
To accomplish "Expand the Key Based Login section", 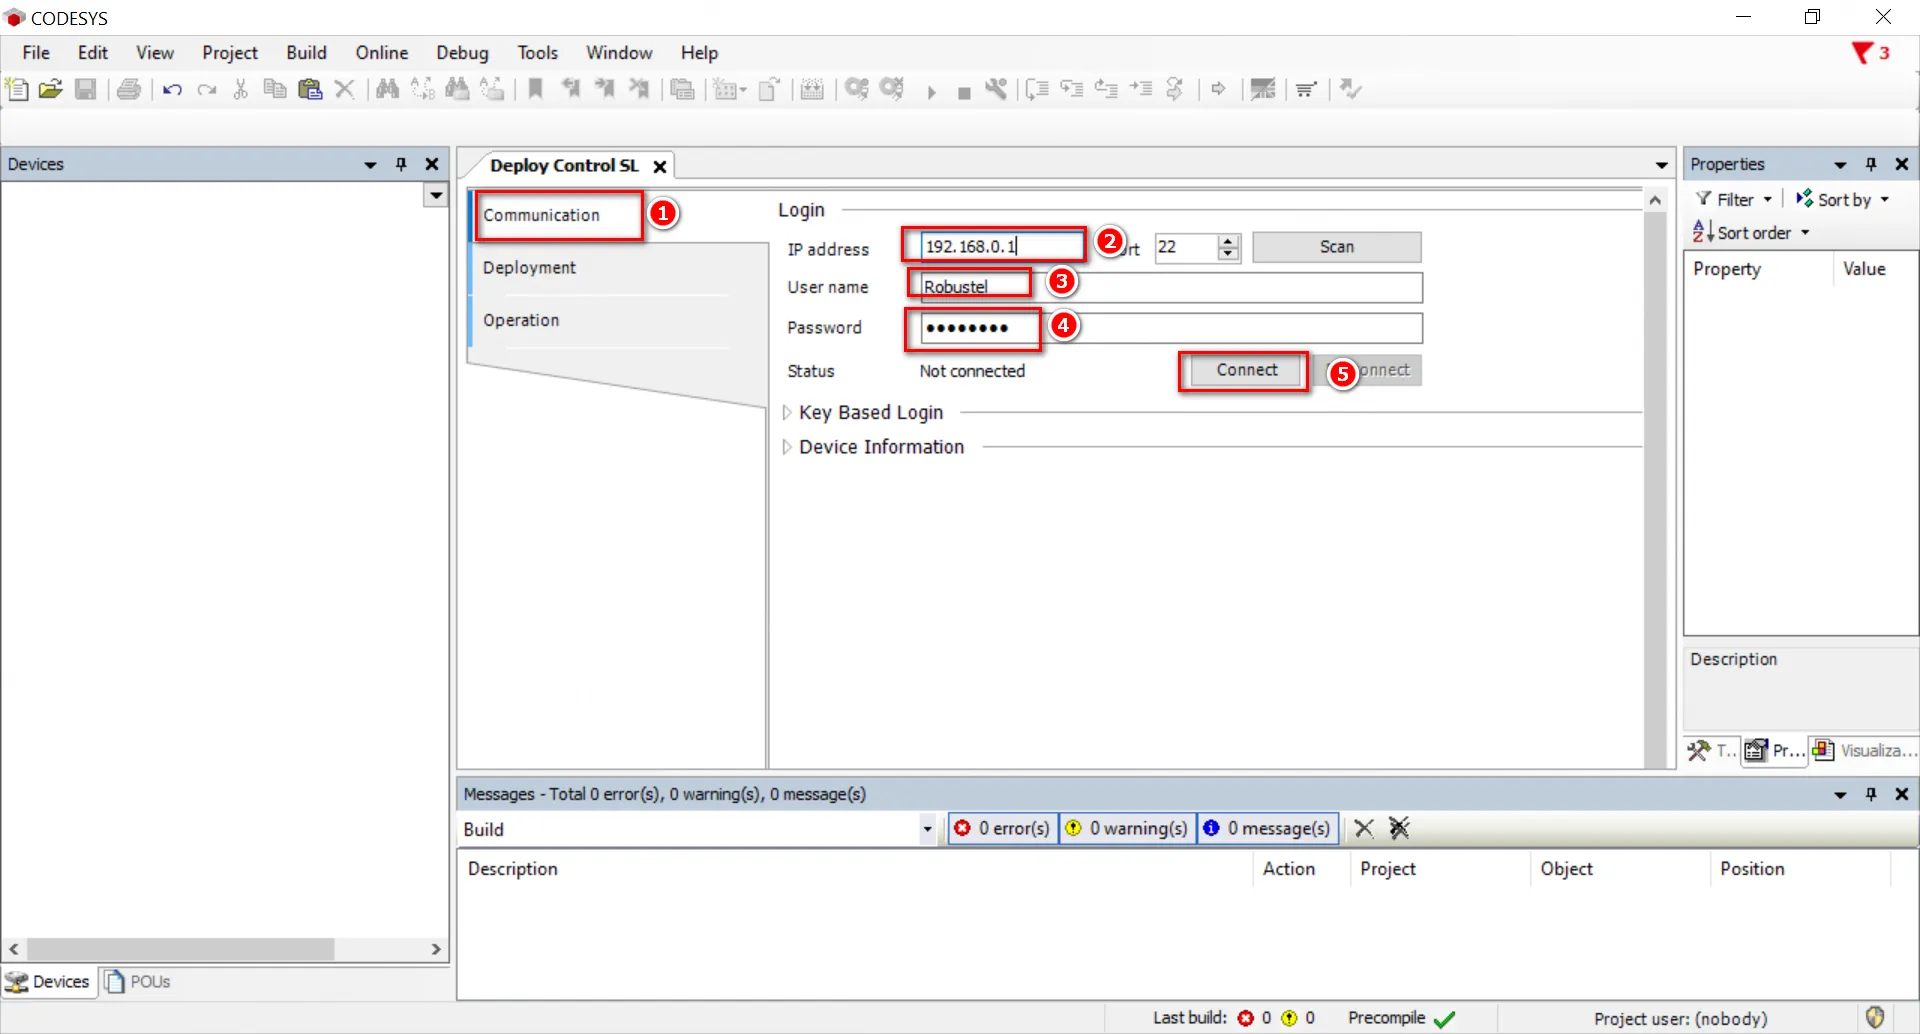I will (787, 412).
